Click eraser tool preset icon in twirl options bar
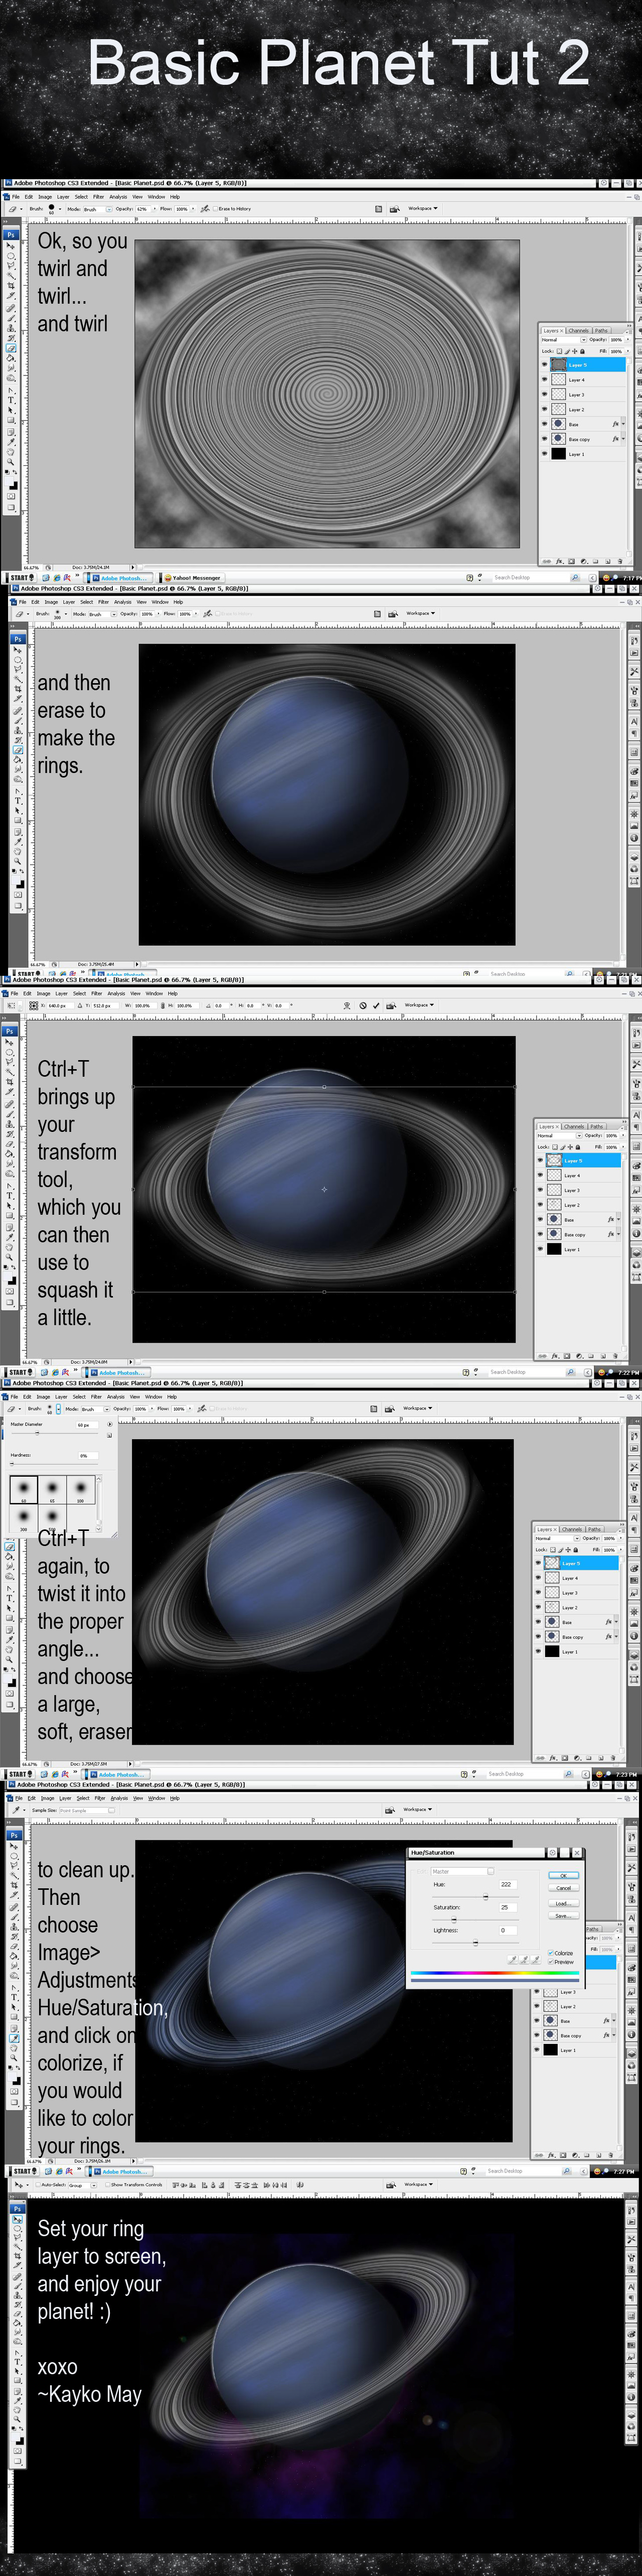The height and width of the screenshot is (2576, 642). [12, 209]
